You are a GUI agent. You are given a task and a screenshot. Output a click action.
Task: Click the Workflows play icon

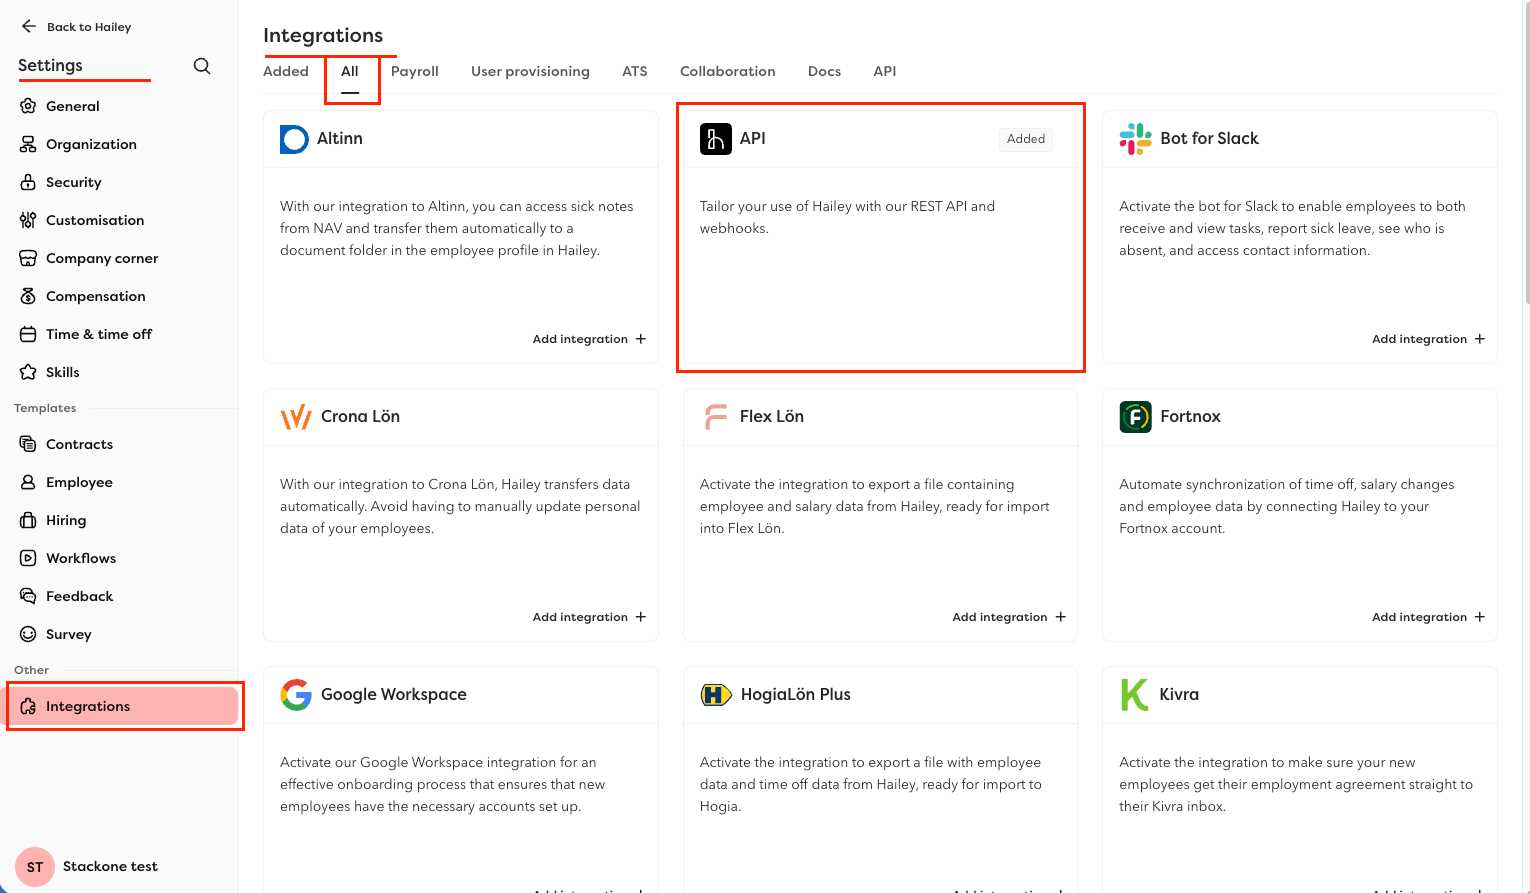28,558
